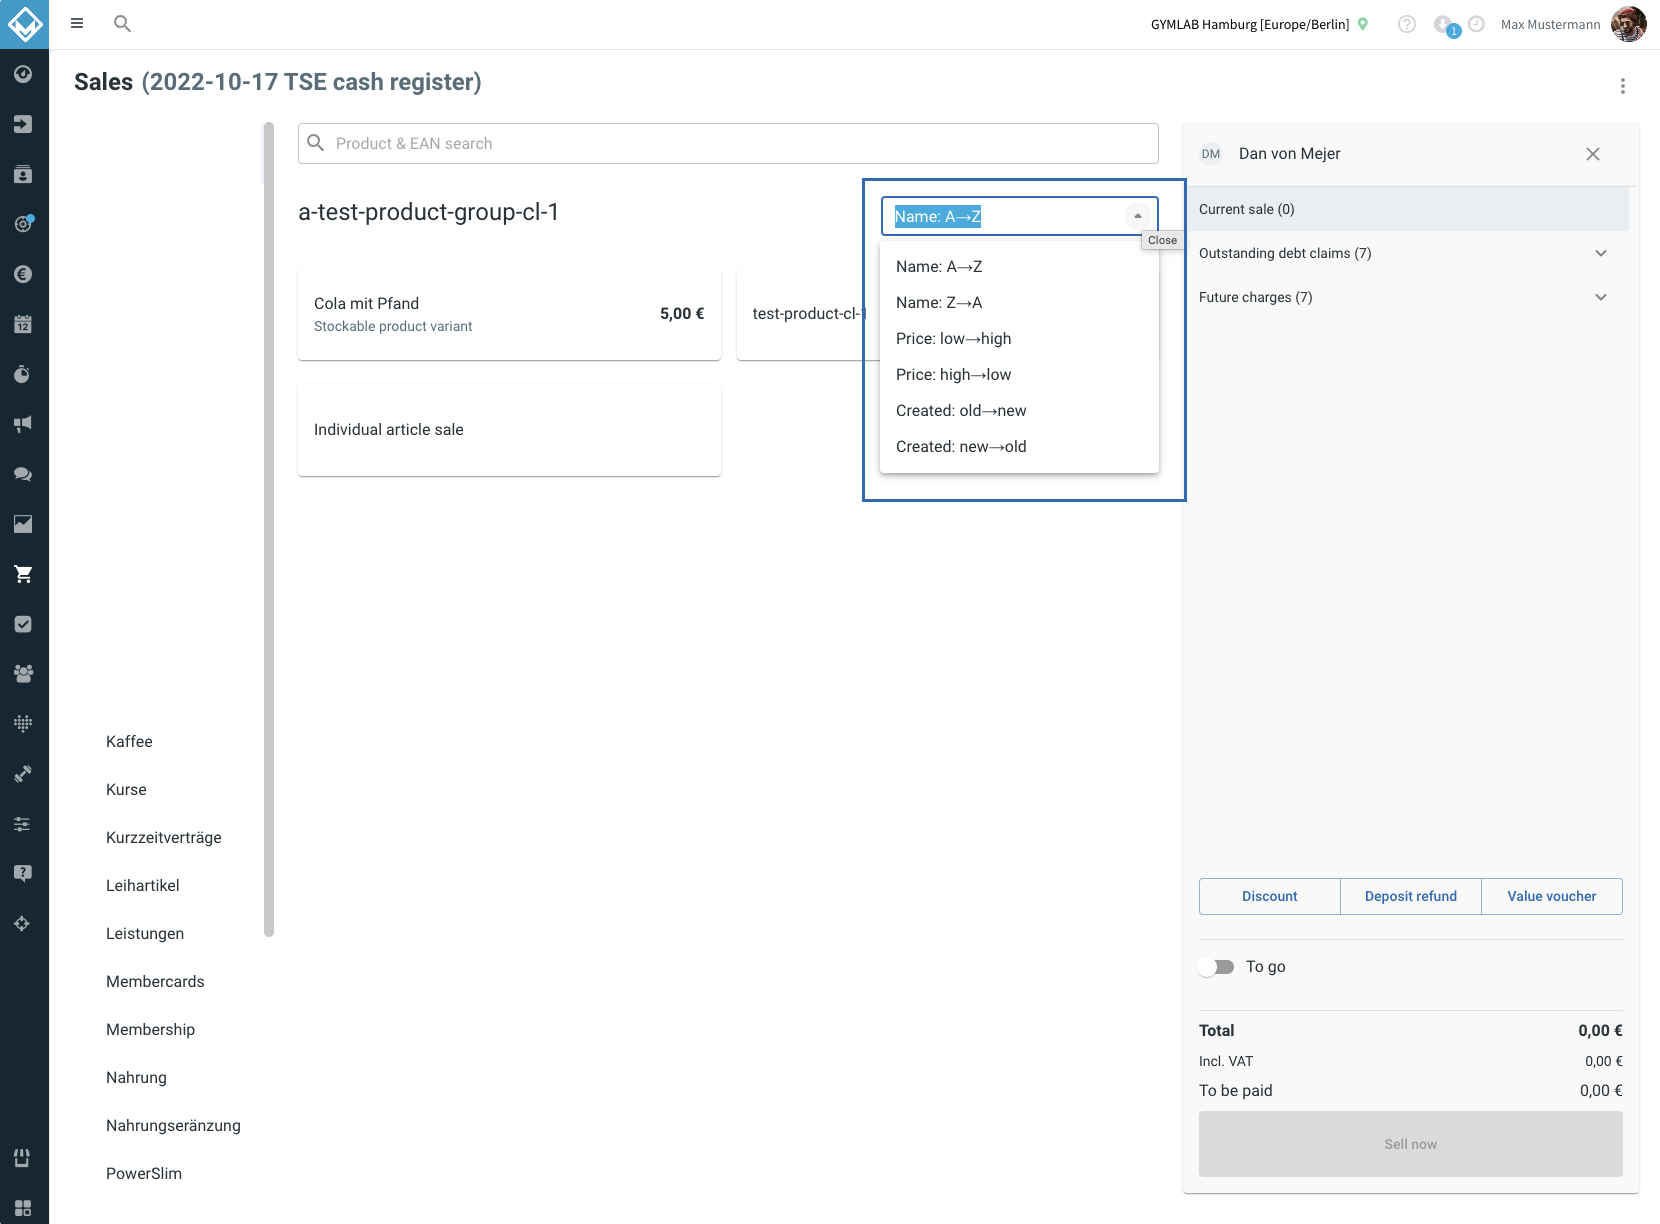
Task: Choose sort option Created: new→old
Action: click(x=1019, y=447)
